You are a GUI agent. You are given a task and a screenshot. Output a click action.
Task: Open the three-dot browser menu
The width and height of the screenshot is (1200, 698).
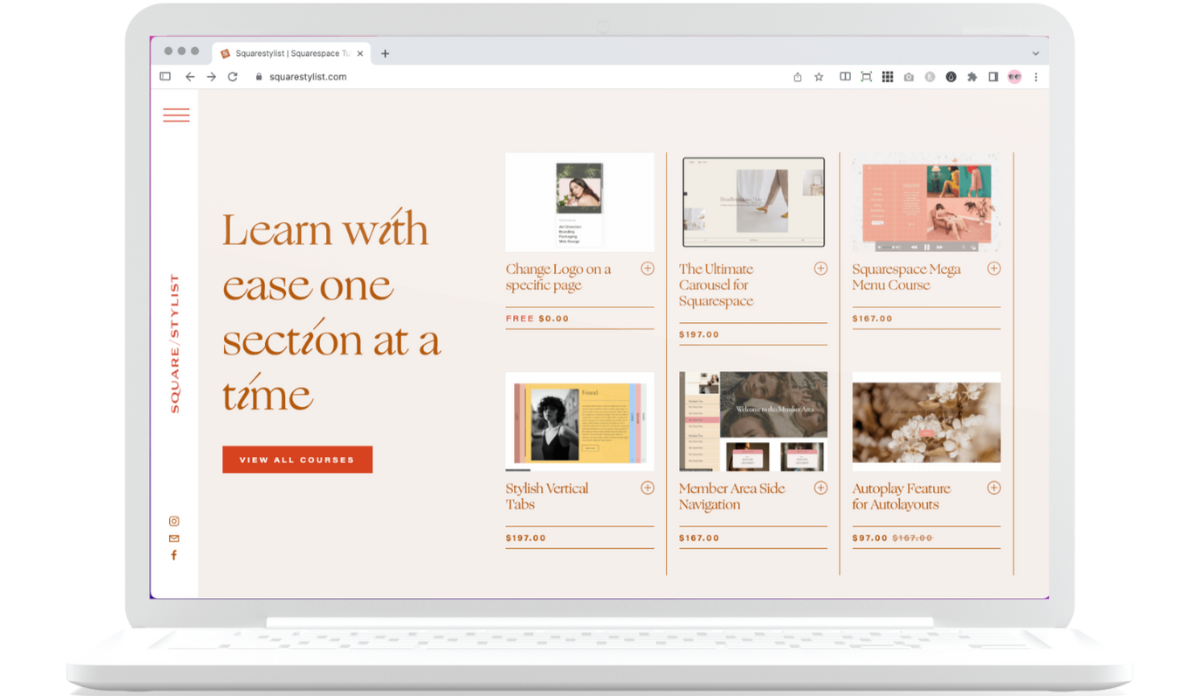(x=1036, y=77)
